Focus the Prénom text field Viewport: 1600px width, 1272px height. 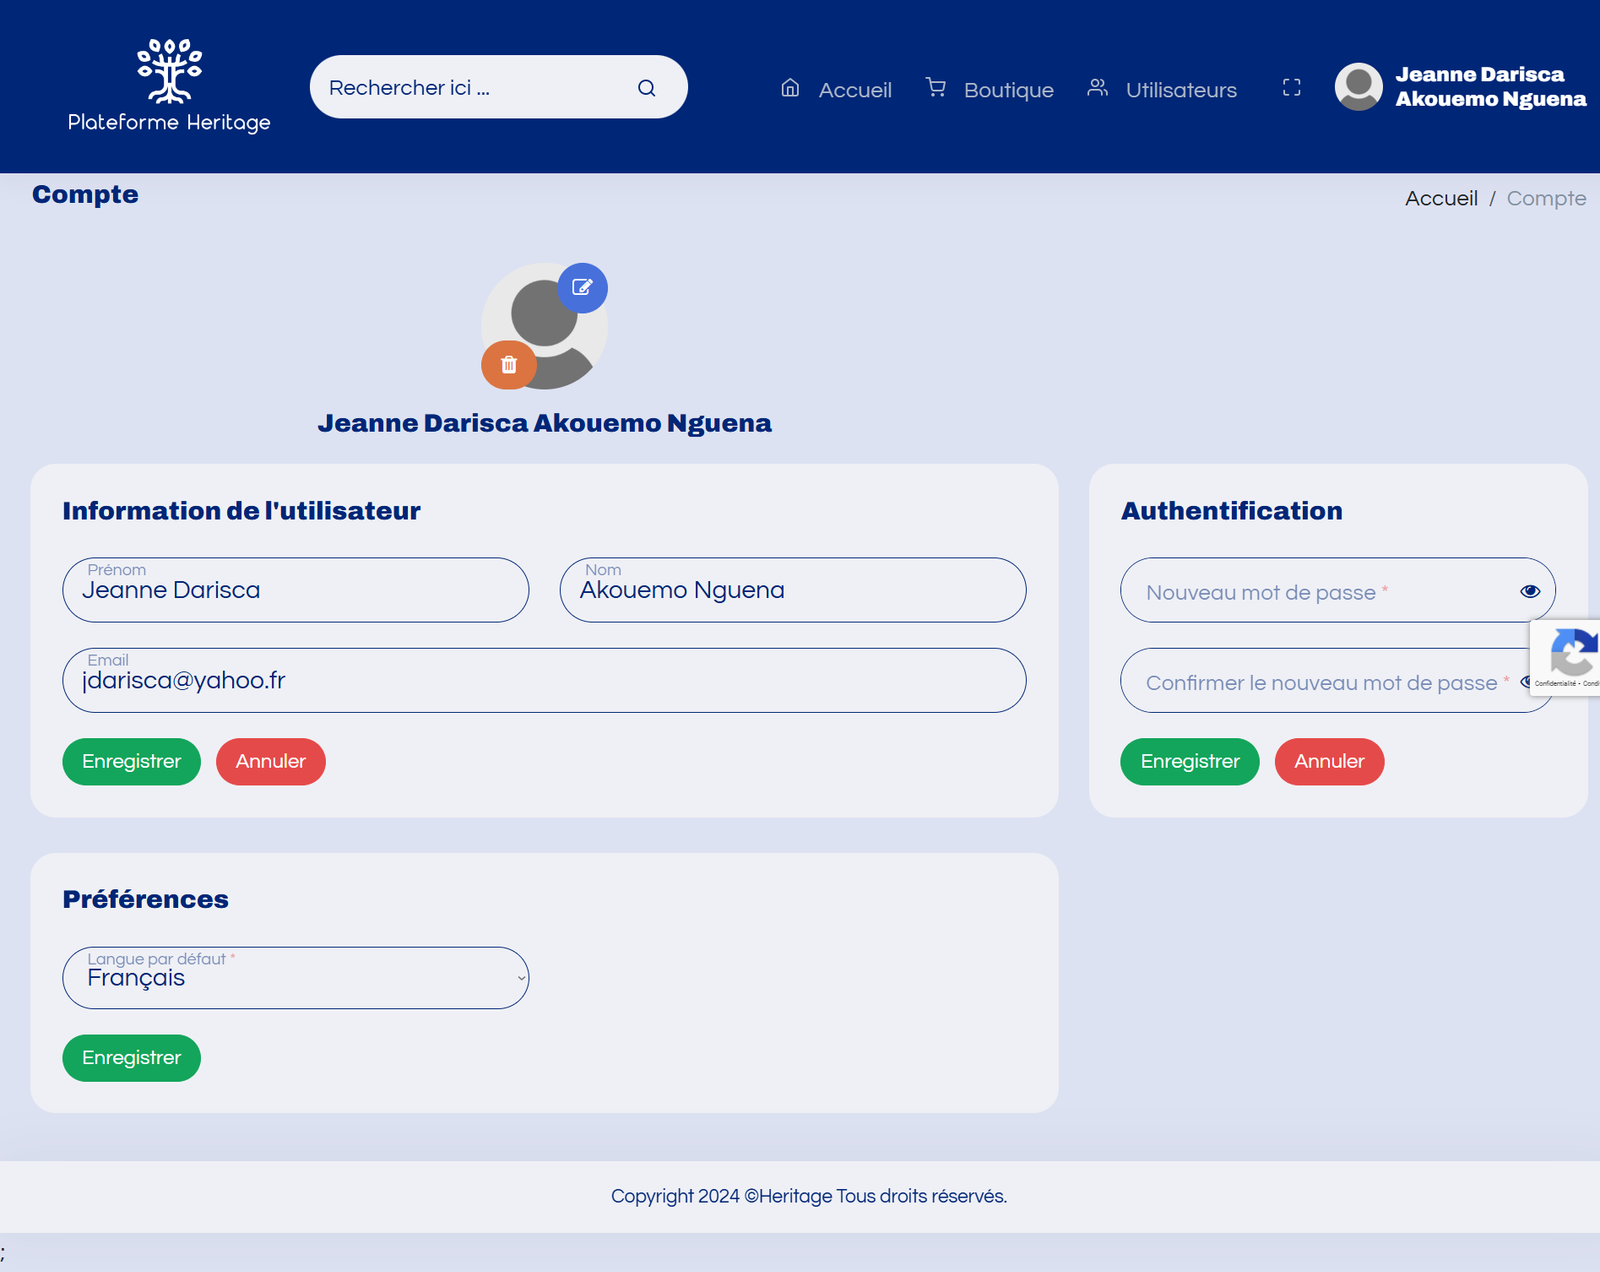tap(295, 591)
